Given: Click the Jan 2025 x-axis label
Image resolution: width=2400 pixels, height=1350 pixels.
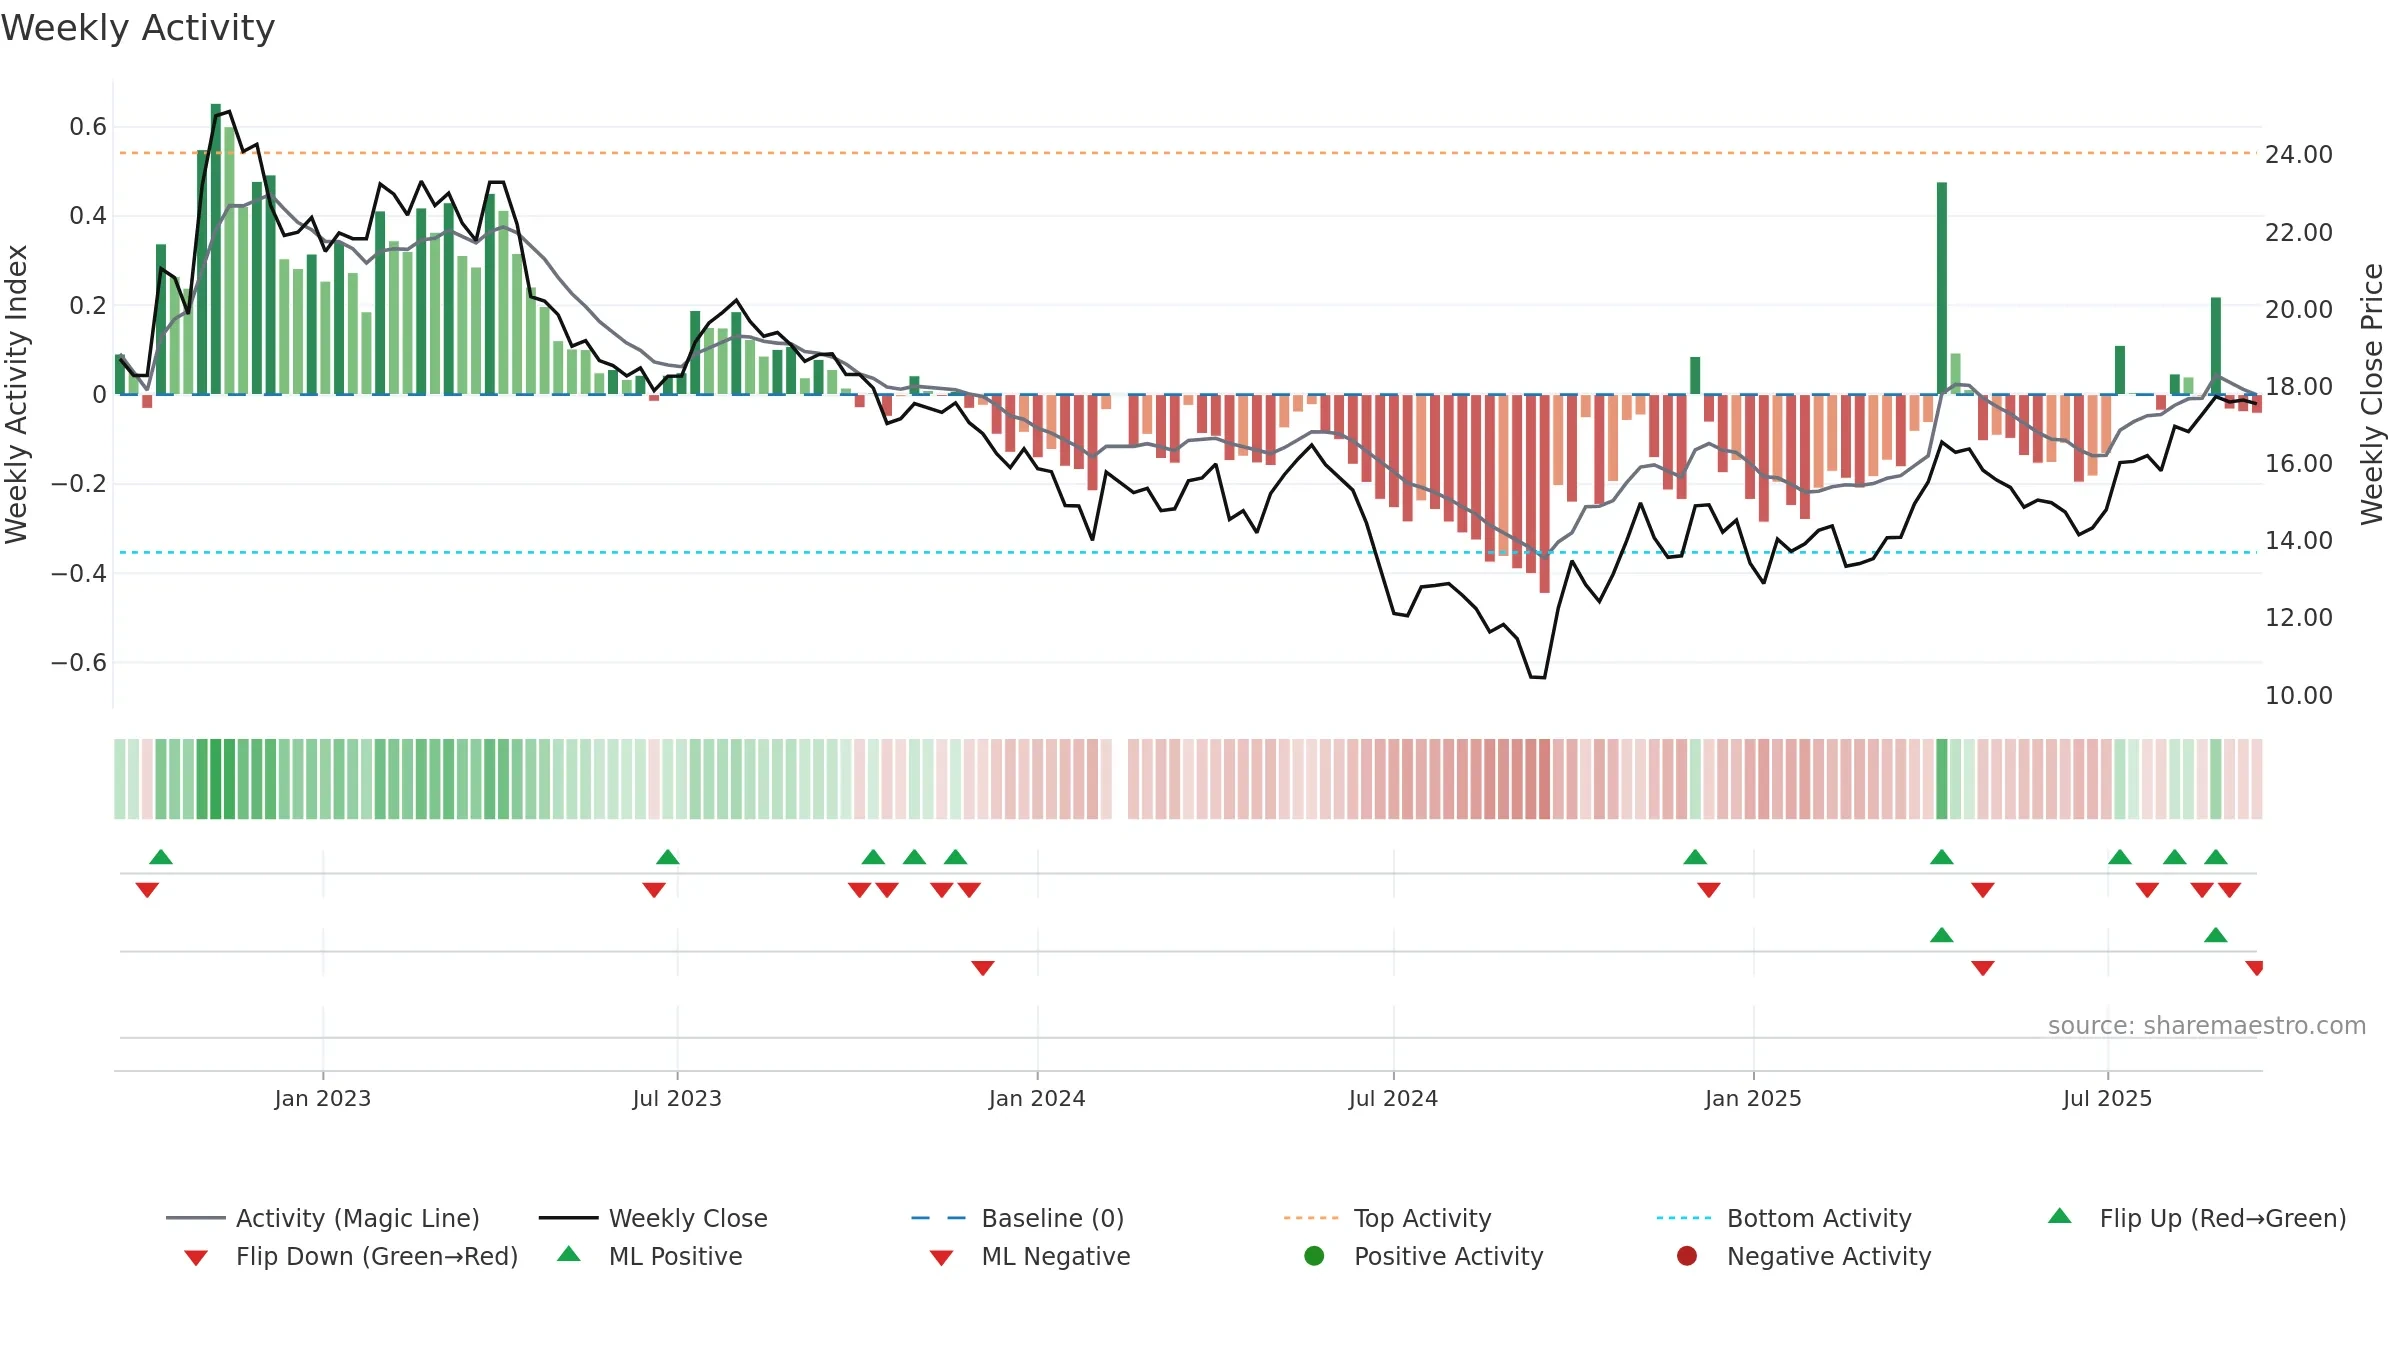Looking at the screenshot, I should point(1753,1099).
